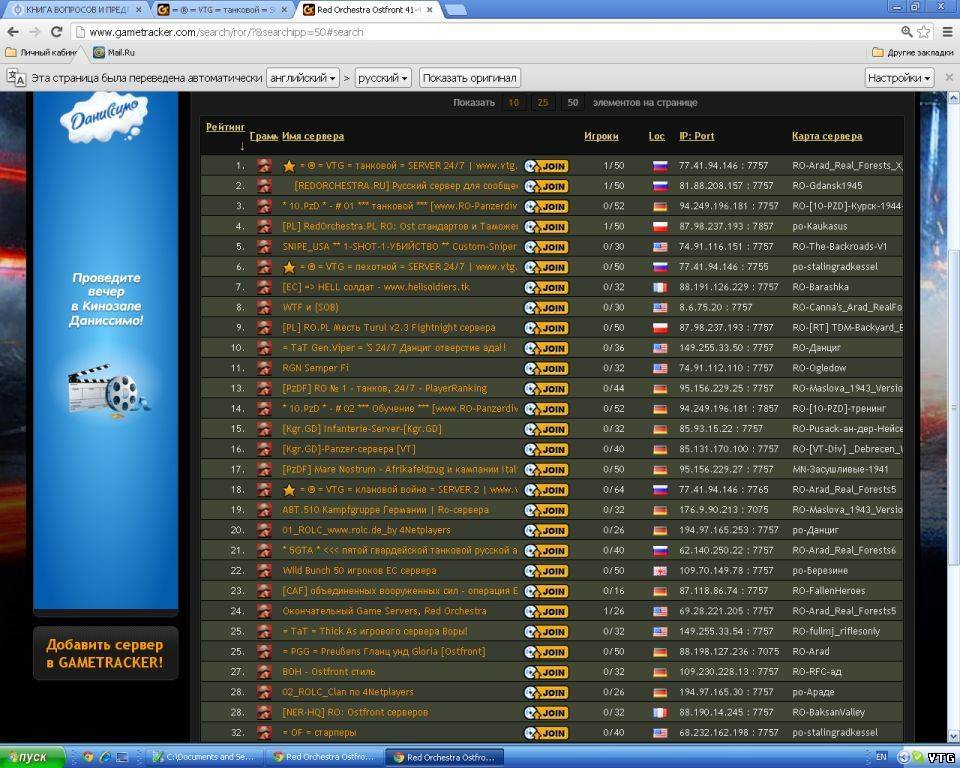This screenshot has height=768, width=960.
Task: Switch to the VTG танковой browser tab
Action: 222,10
